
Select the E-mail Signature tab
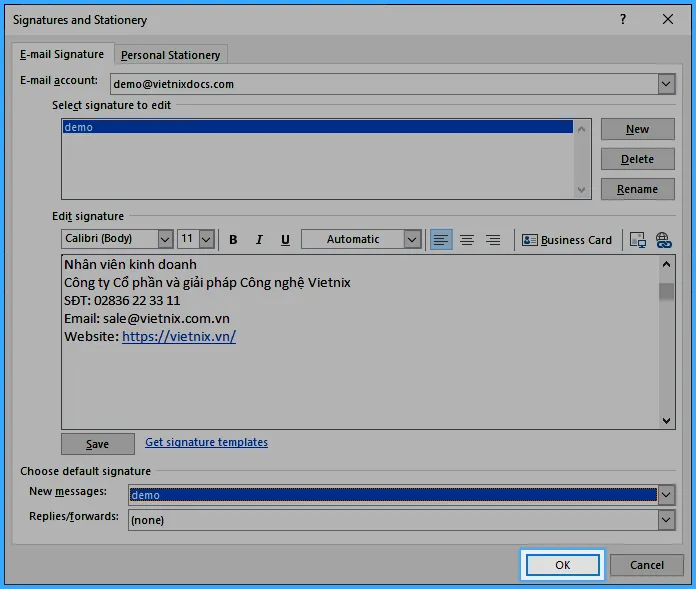pos(62,54)
